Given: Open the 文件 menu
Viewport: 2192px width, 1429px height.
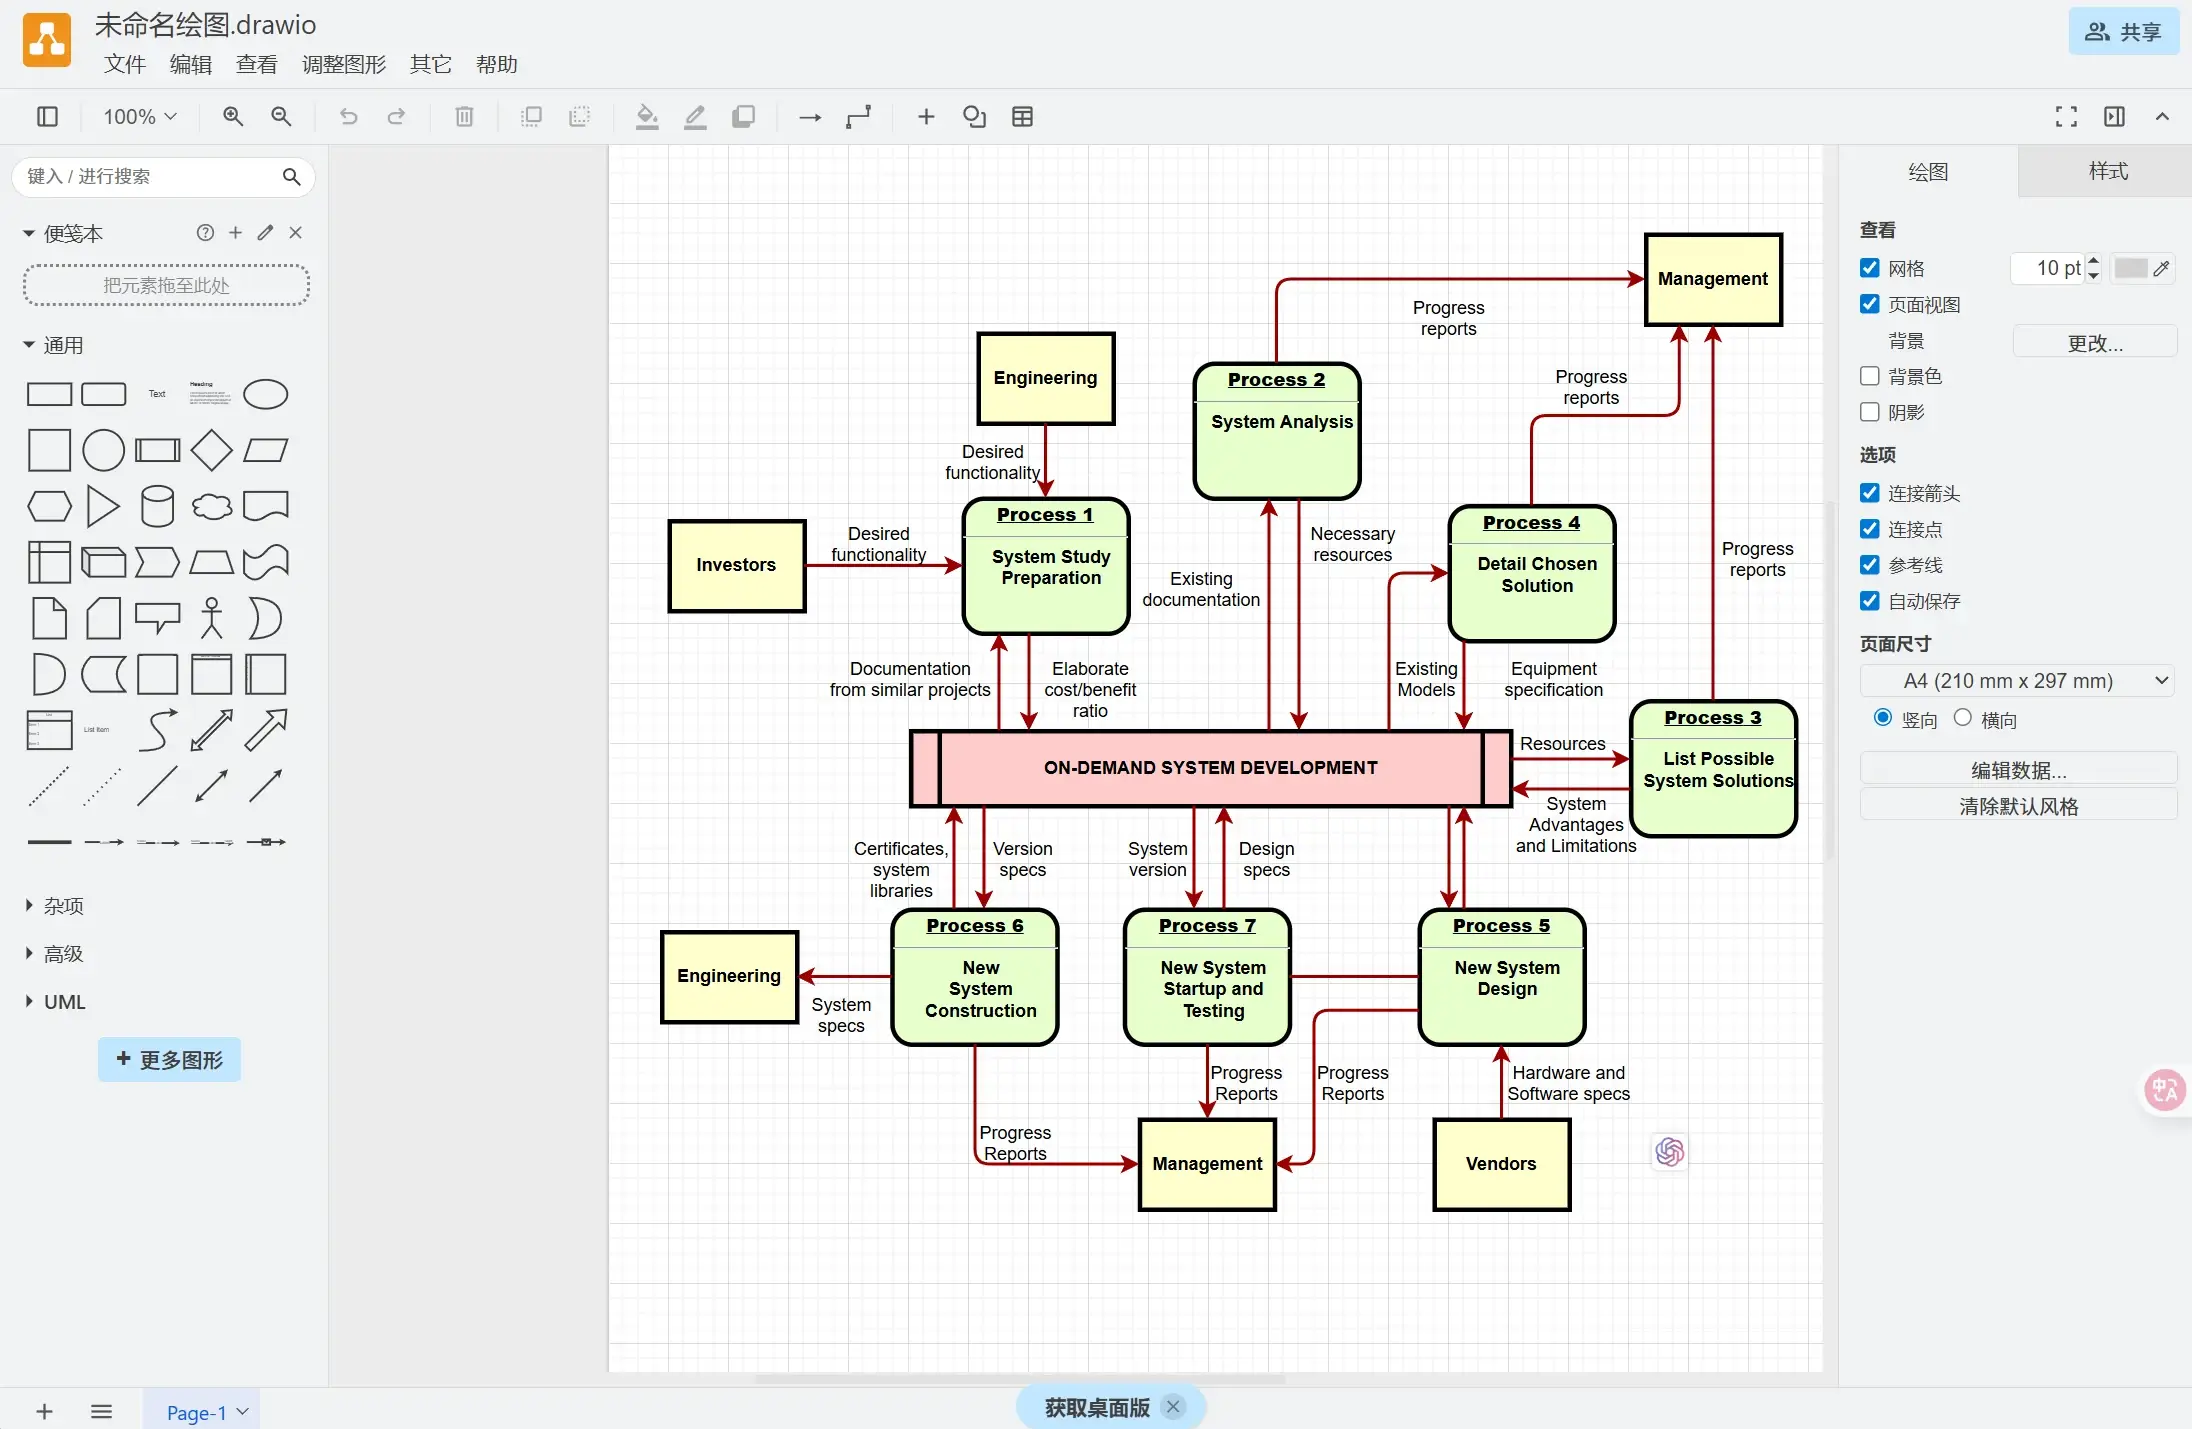Looking at the screenshot, I should [x=125, y=64].
